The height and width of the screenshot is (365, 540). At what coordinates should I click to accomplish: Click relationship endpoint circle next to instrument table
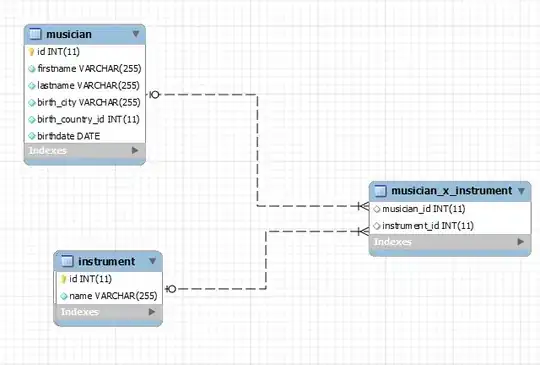click(172, 289)
